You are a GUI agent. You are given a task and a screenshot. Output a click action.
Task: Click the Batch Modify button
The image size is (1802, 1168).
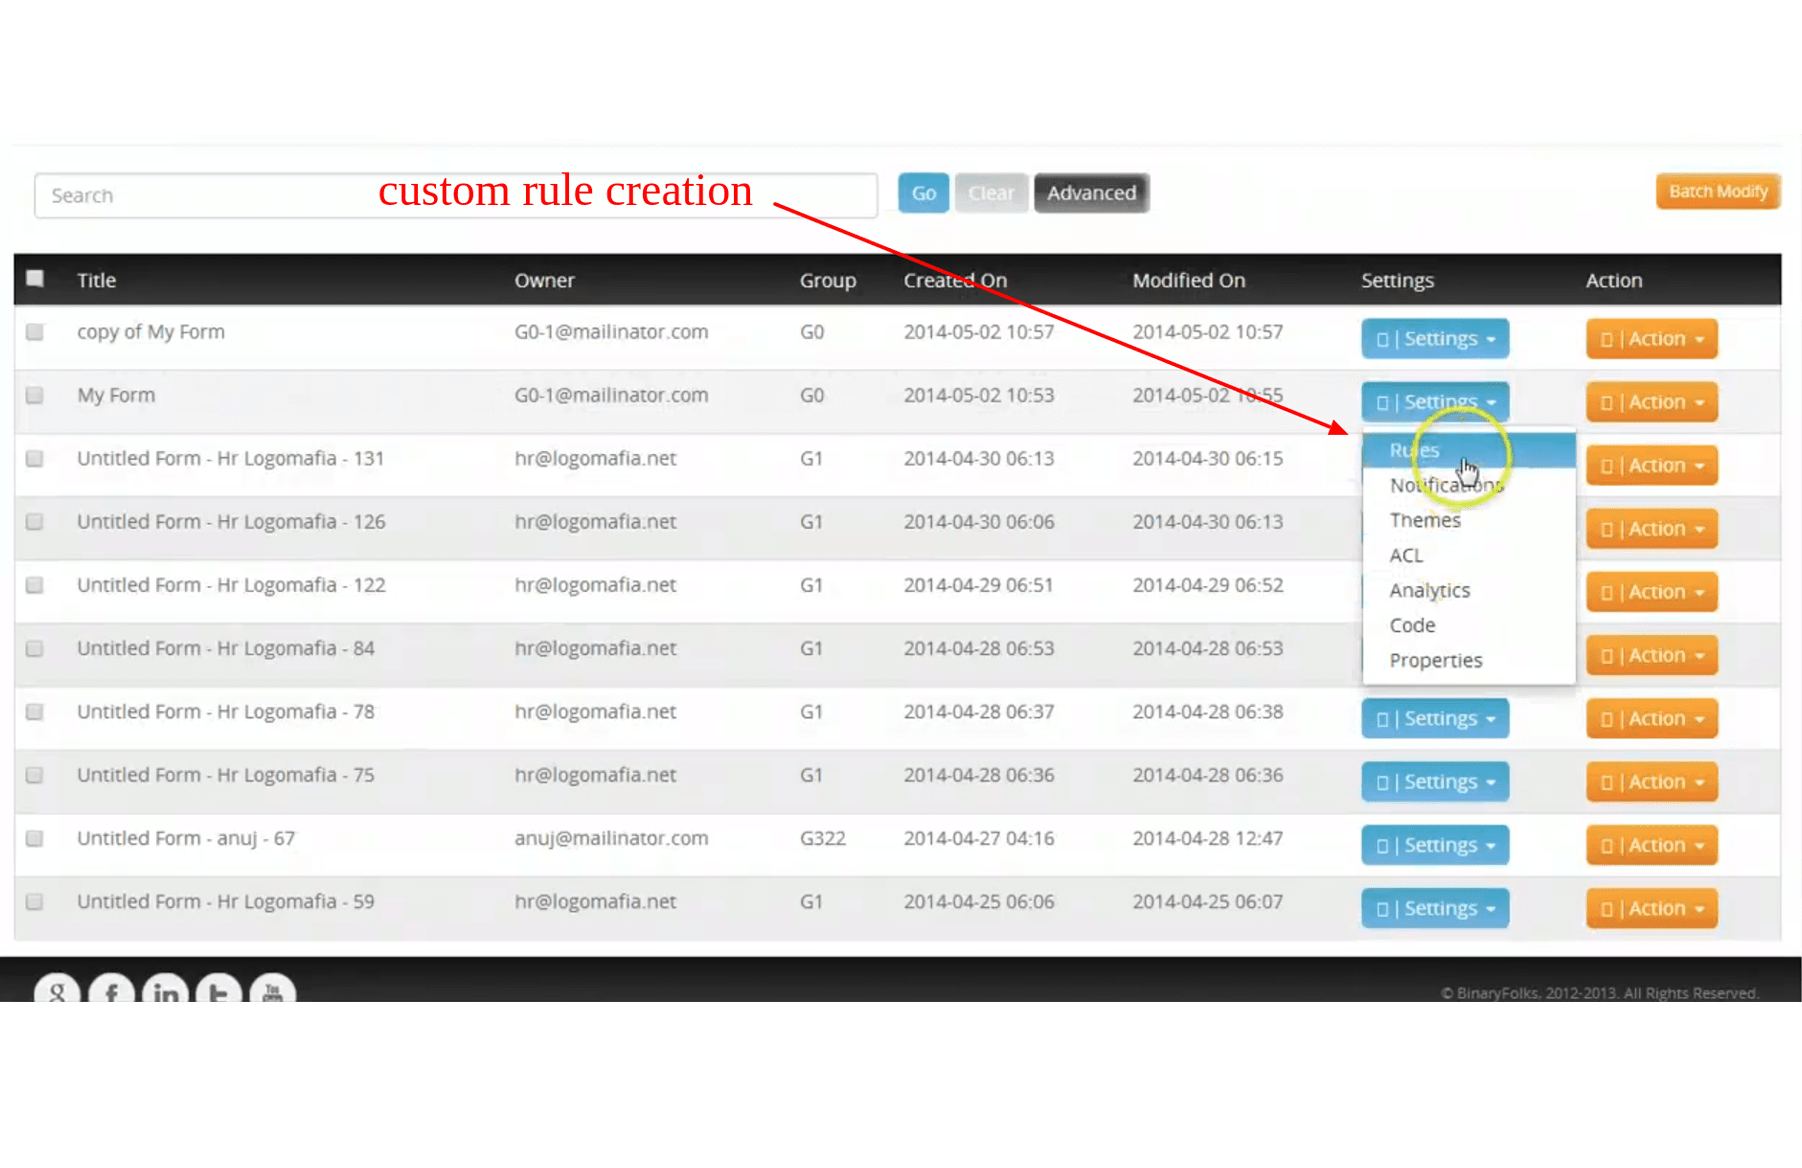pos(1717,191)
